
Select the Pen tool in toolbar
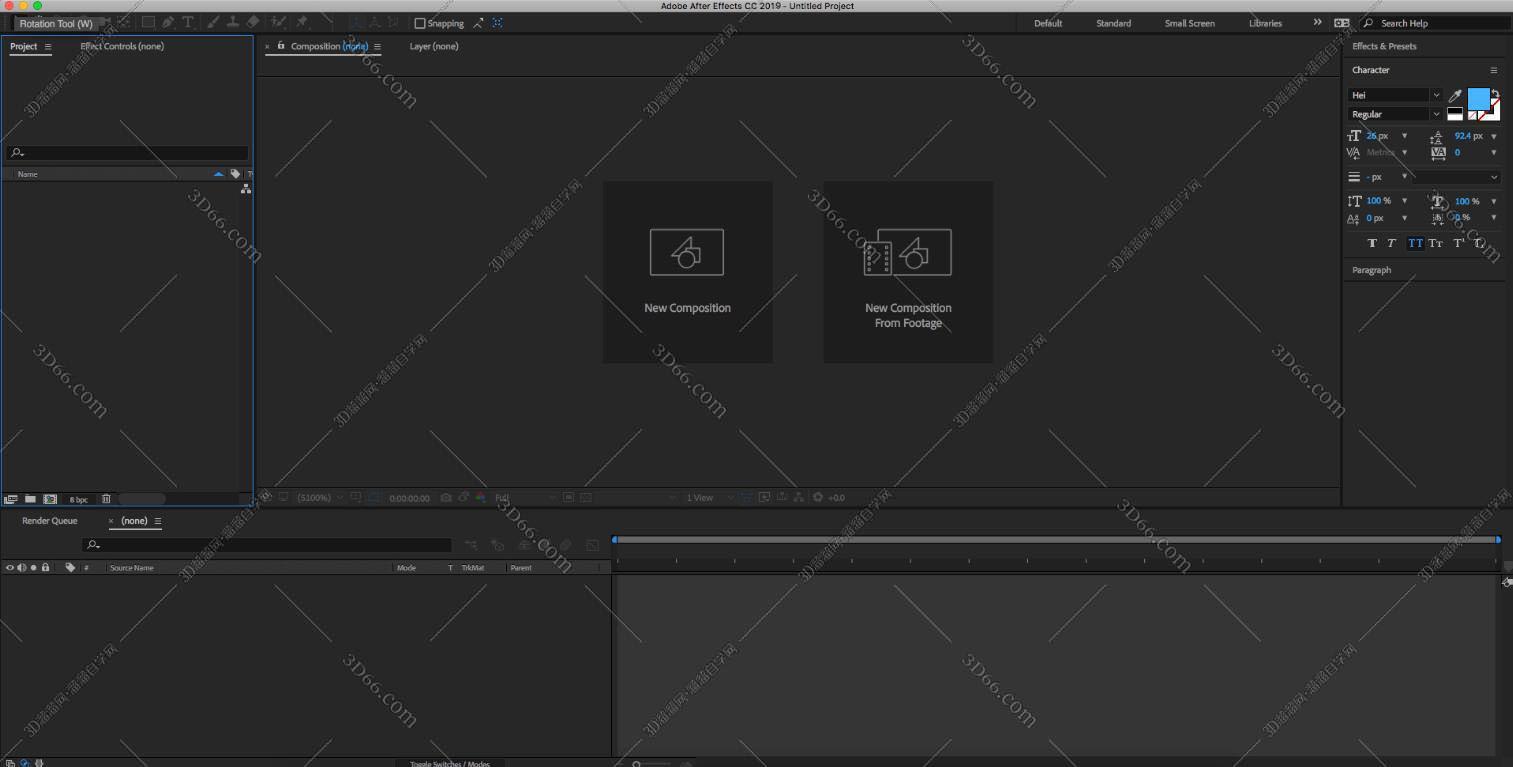(168, 22)
